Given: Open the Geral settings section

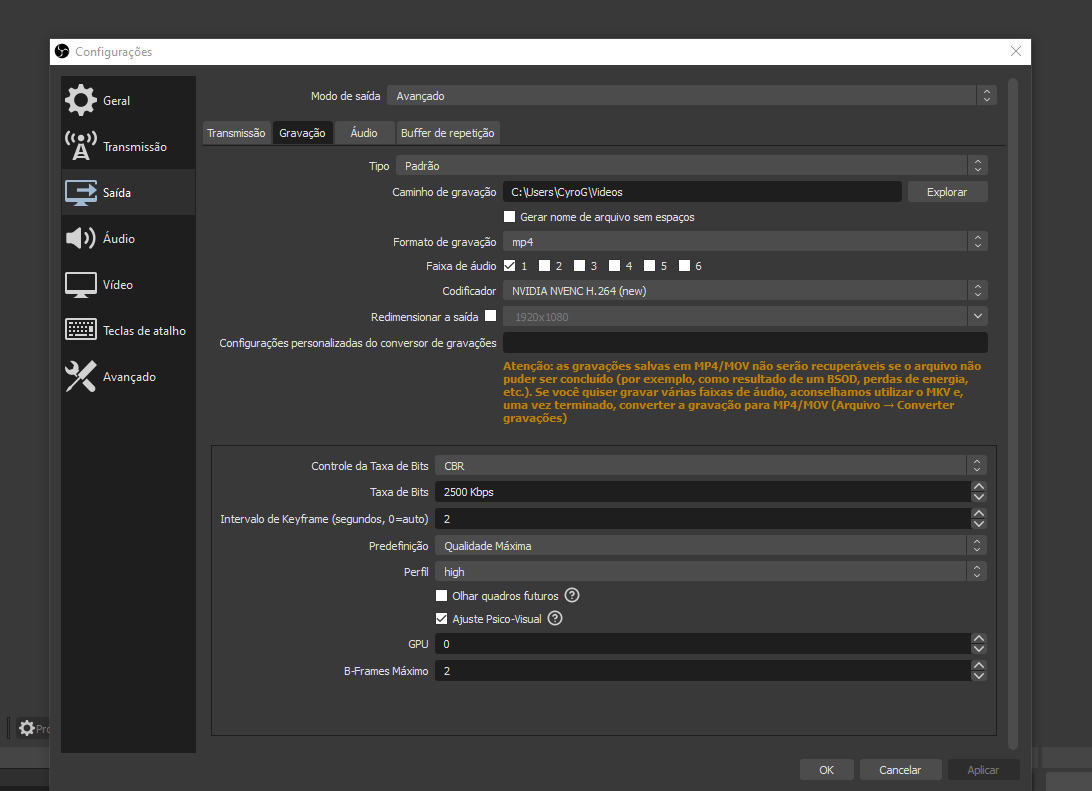Looking at the screenshot, I should point(128,100).
